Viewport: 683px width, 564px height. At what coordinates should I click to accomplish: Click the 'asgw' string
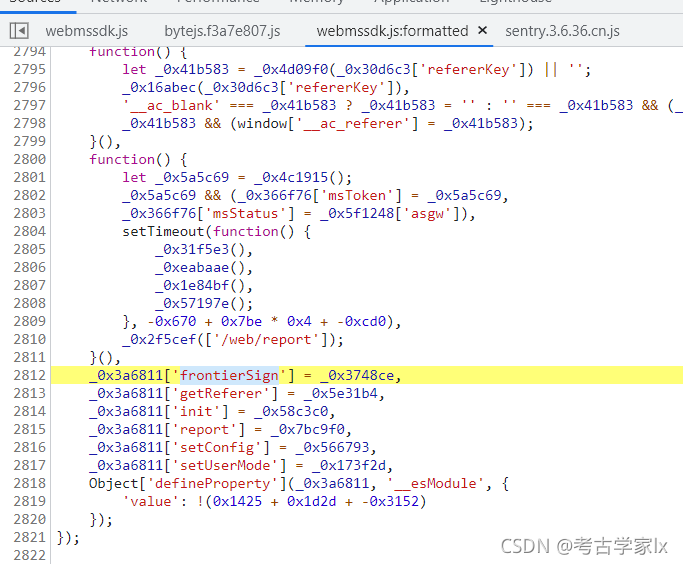427,213
